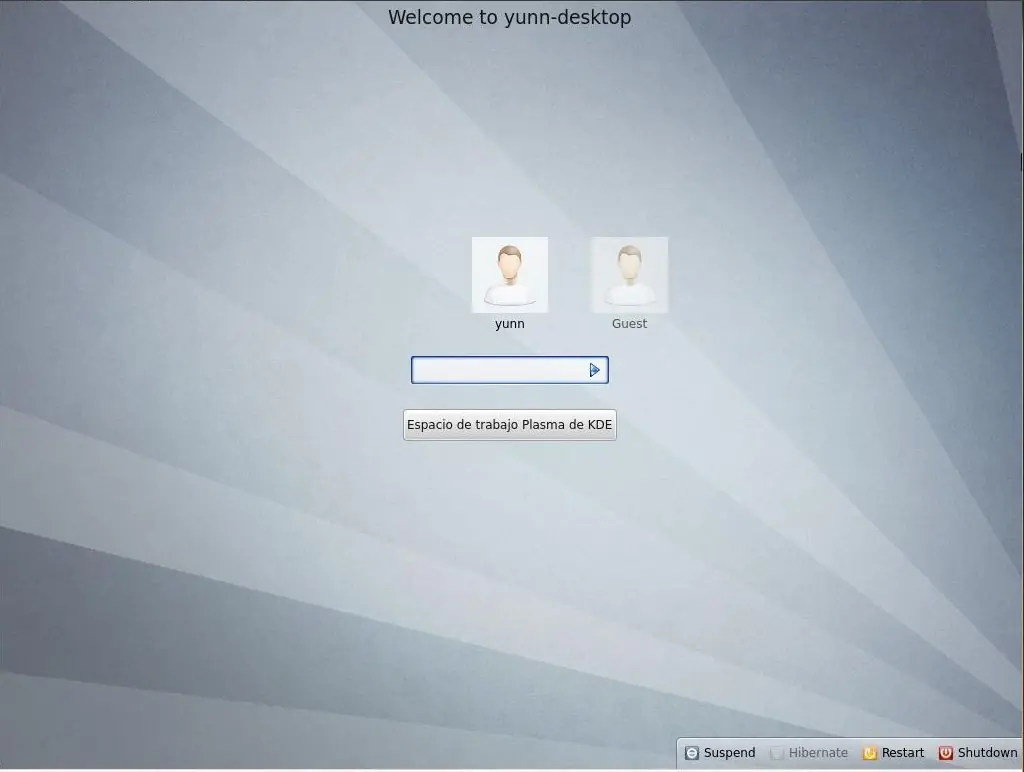The height and width of the screenshot is (772, 1024).
Task: Open the Espacio de trabajo Plasma session selector
Action: click(x=509, y=425)
